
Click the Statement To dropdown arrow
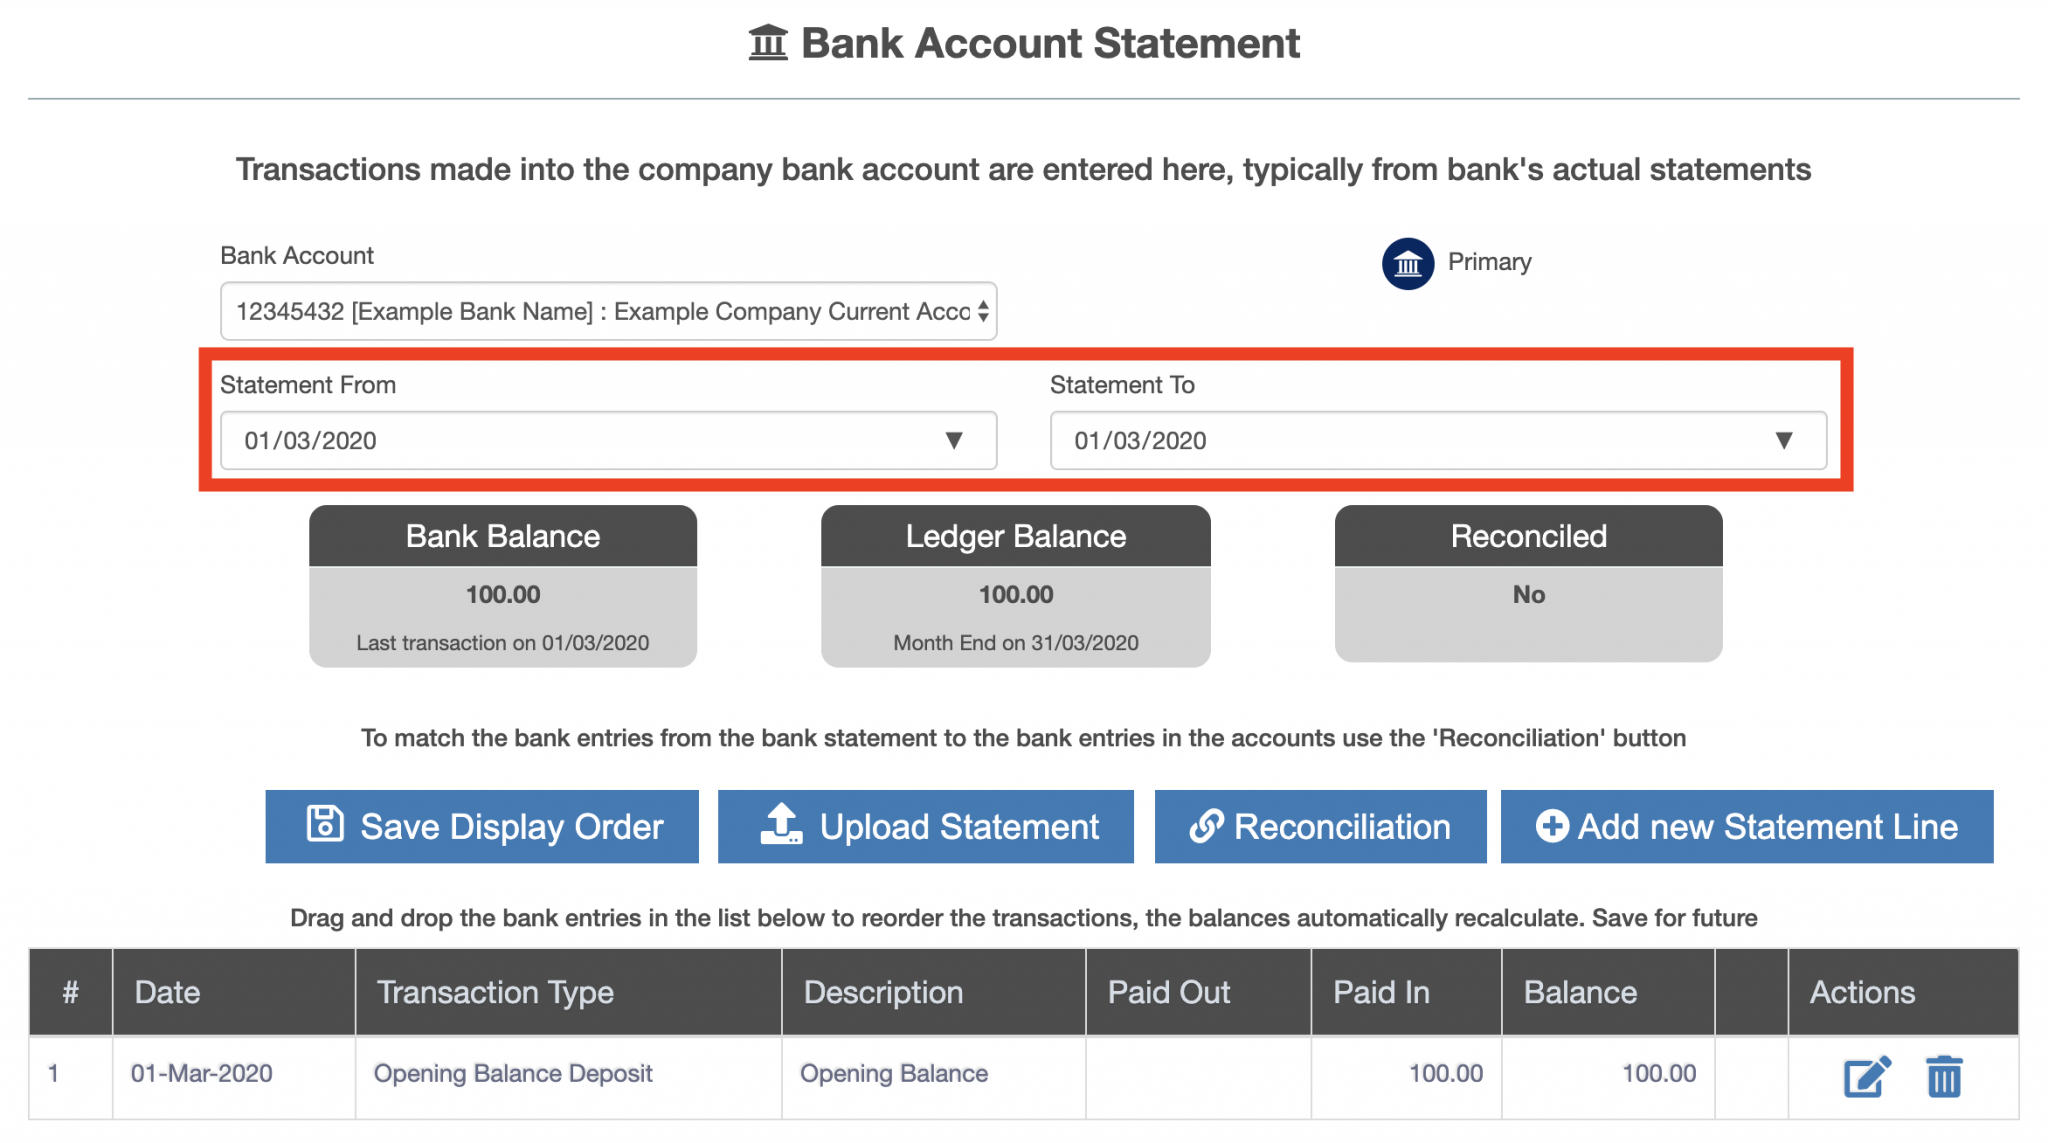1784,440
